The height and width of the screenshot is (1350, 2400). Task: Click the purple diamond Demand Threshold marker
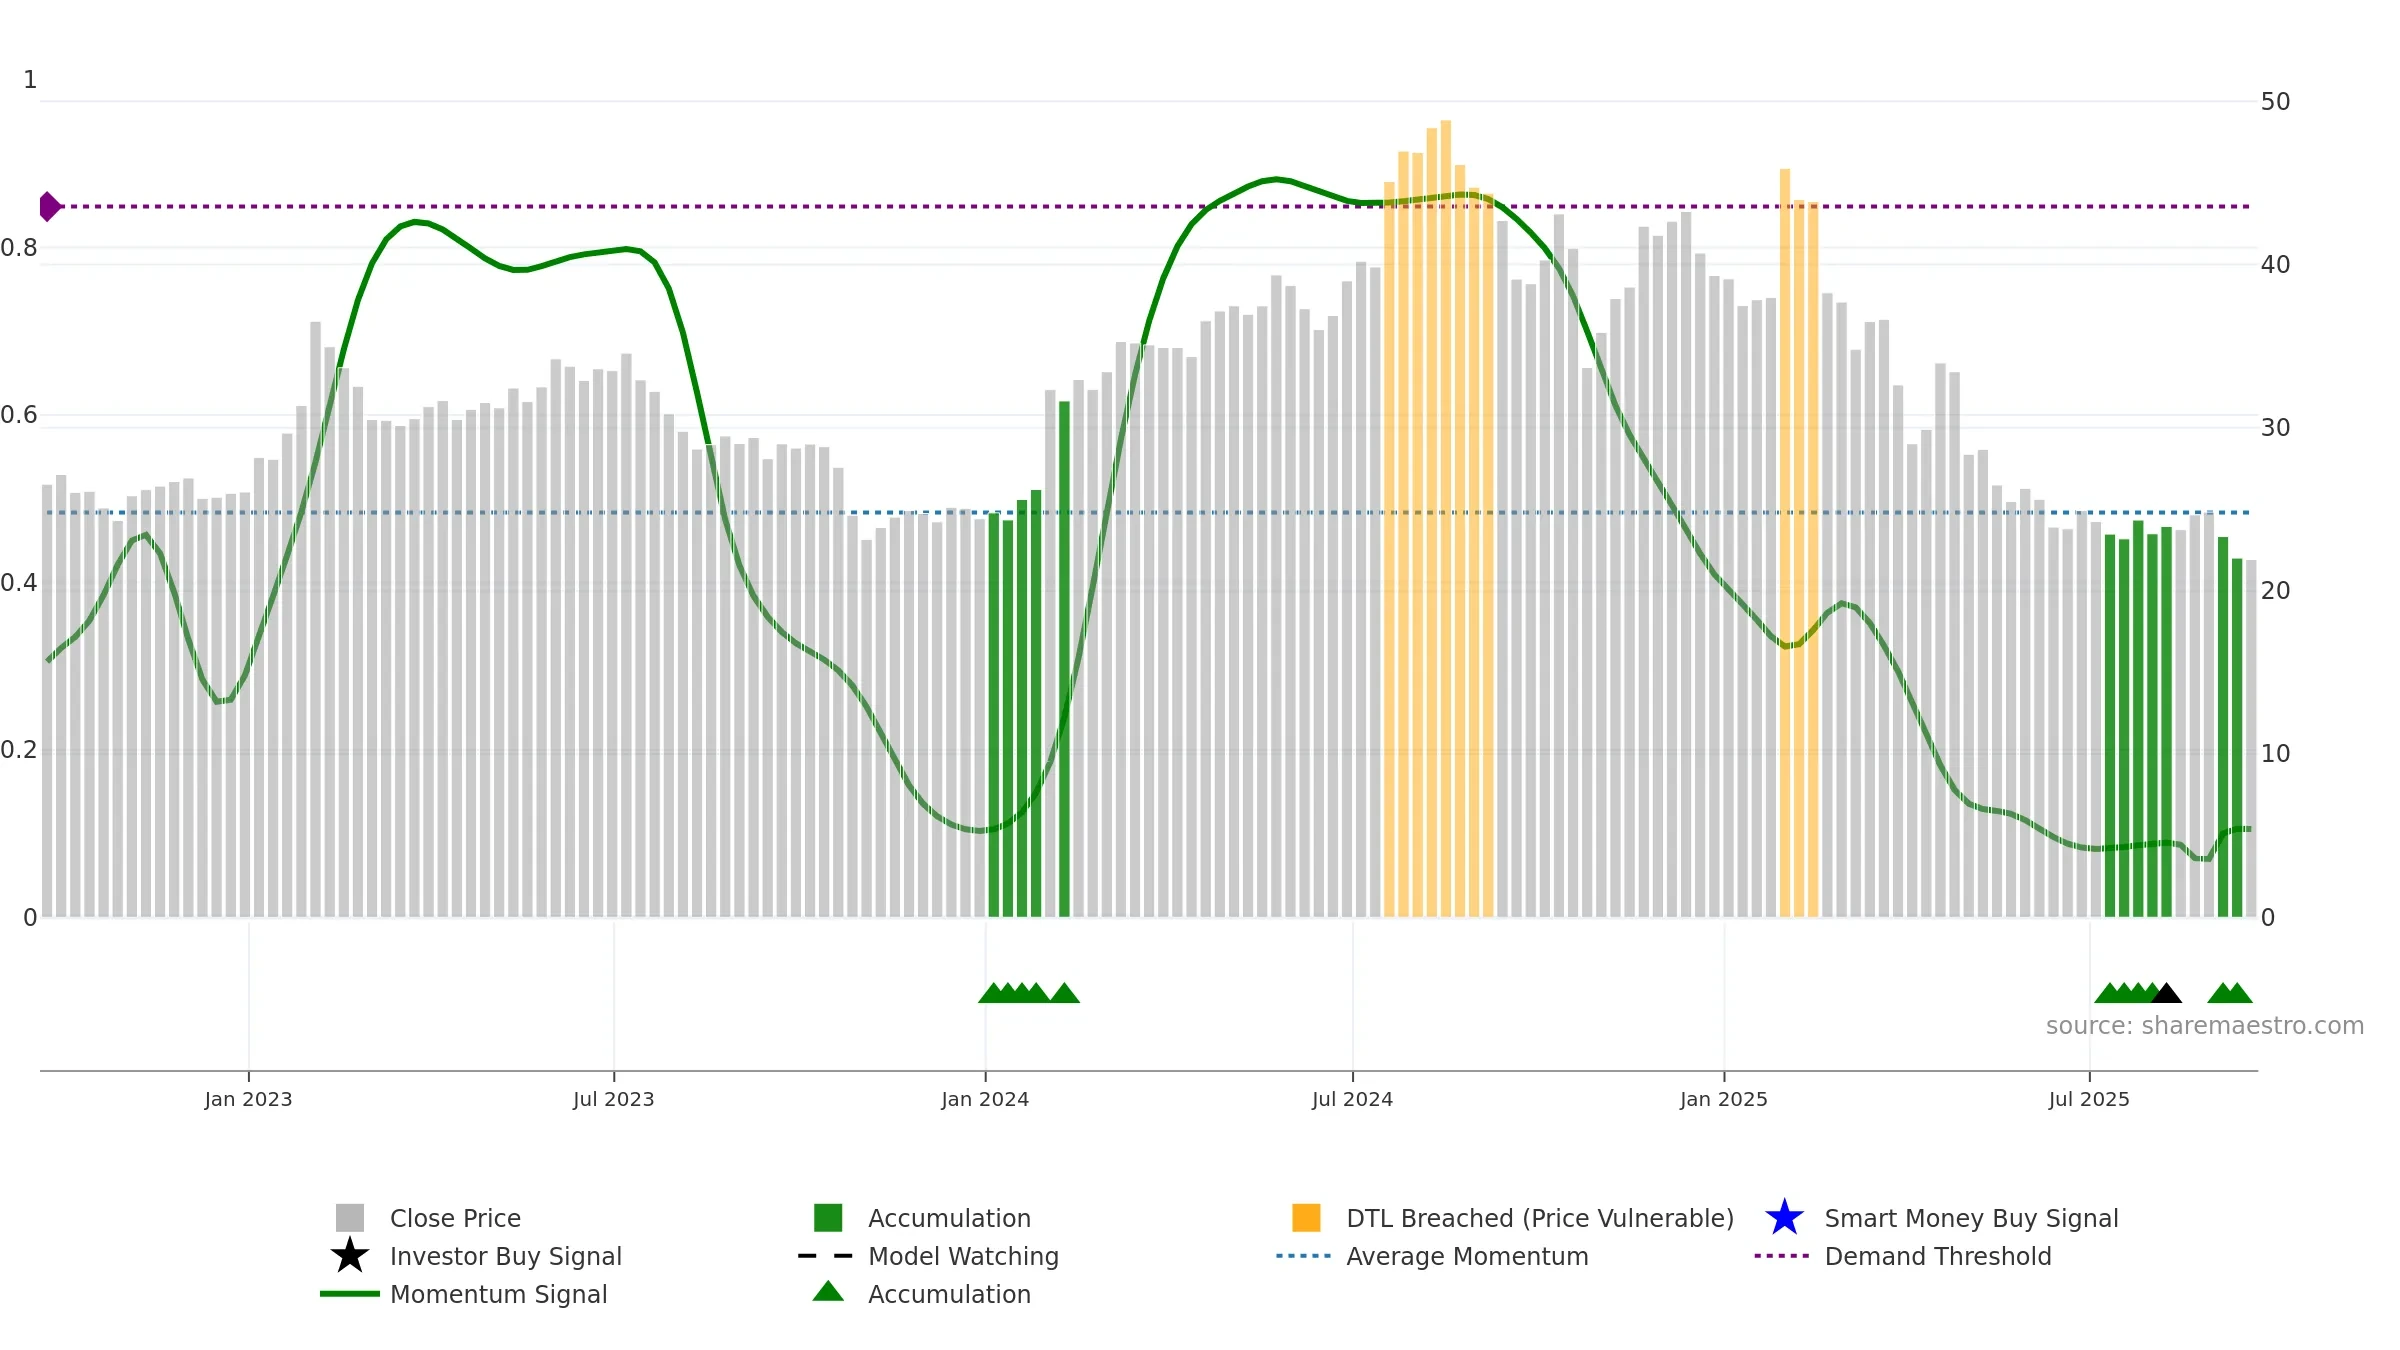coord(49,207)
